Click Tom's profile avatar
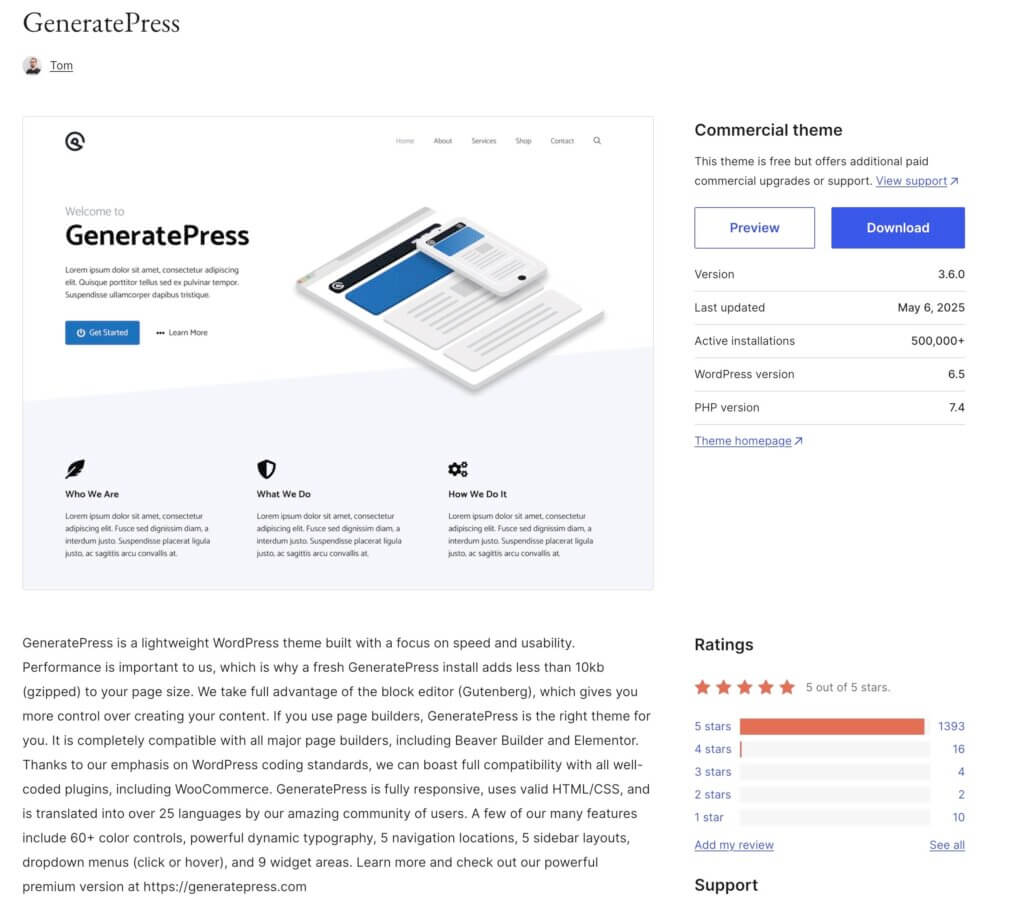The height and width of the screenshot is (909, 1024). coord(30,65)
